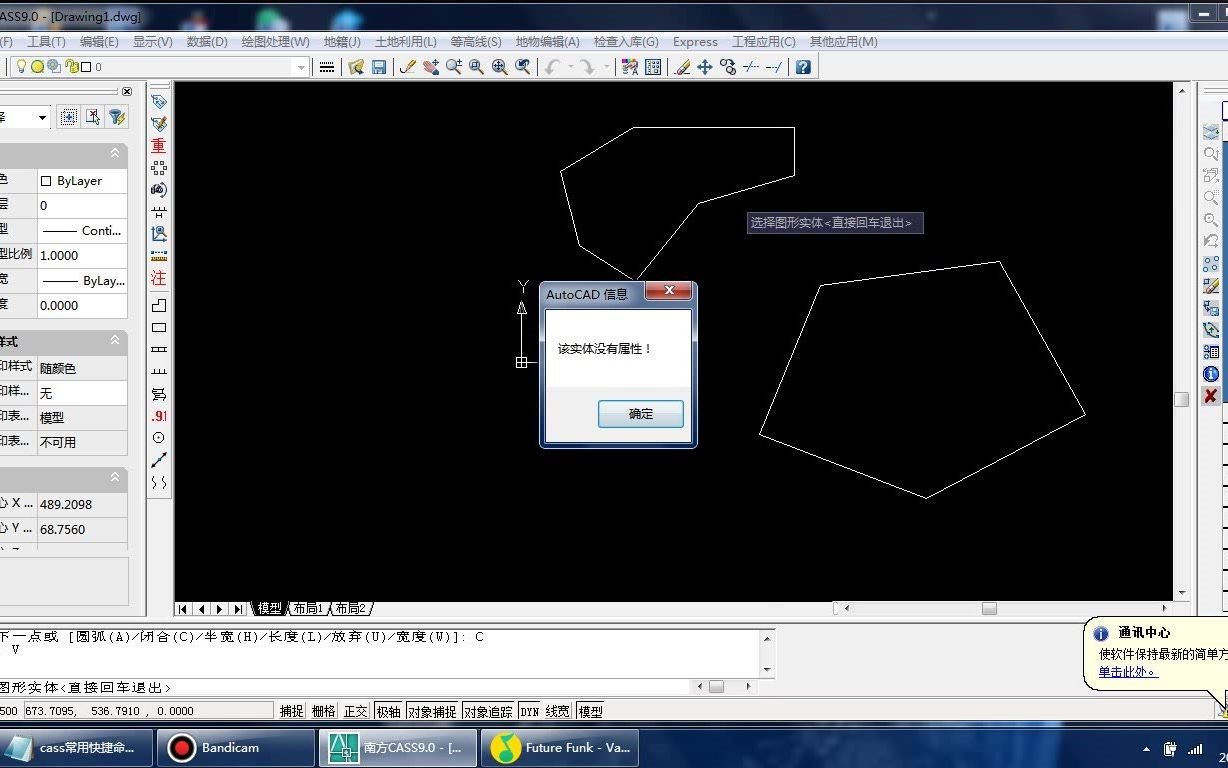Toggle 正交 ortho mode in status bar
This screenshot has width=1228, height=768.
356,711
